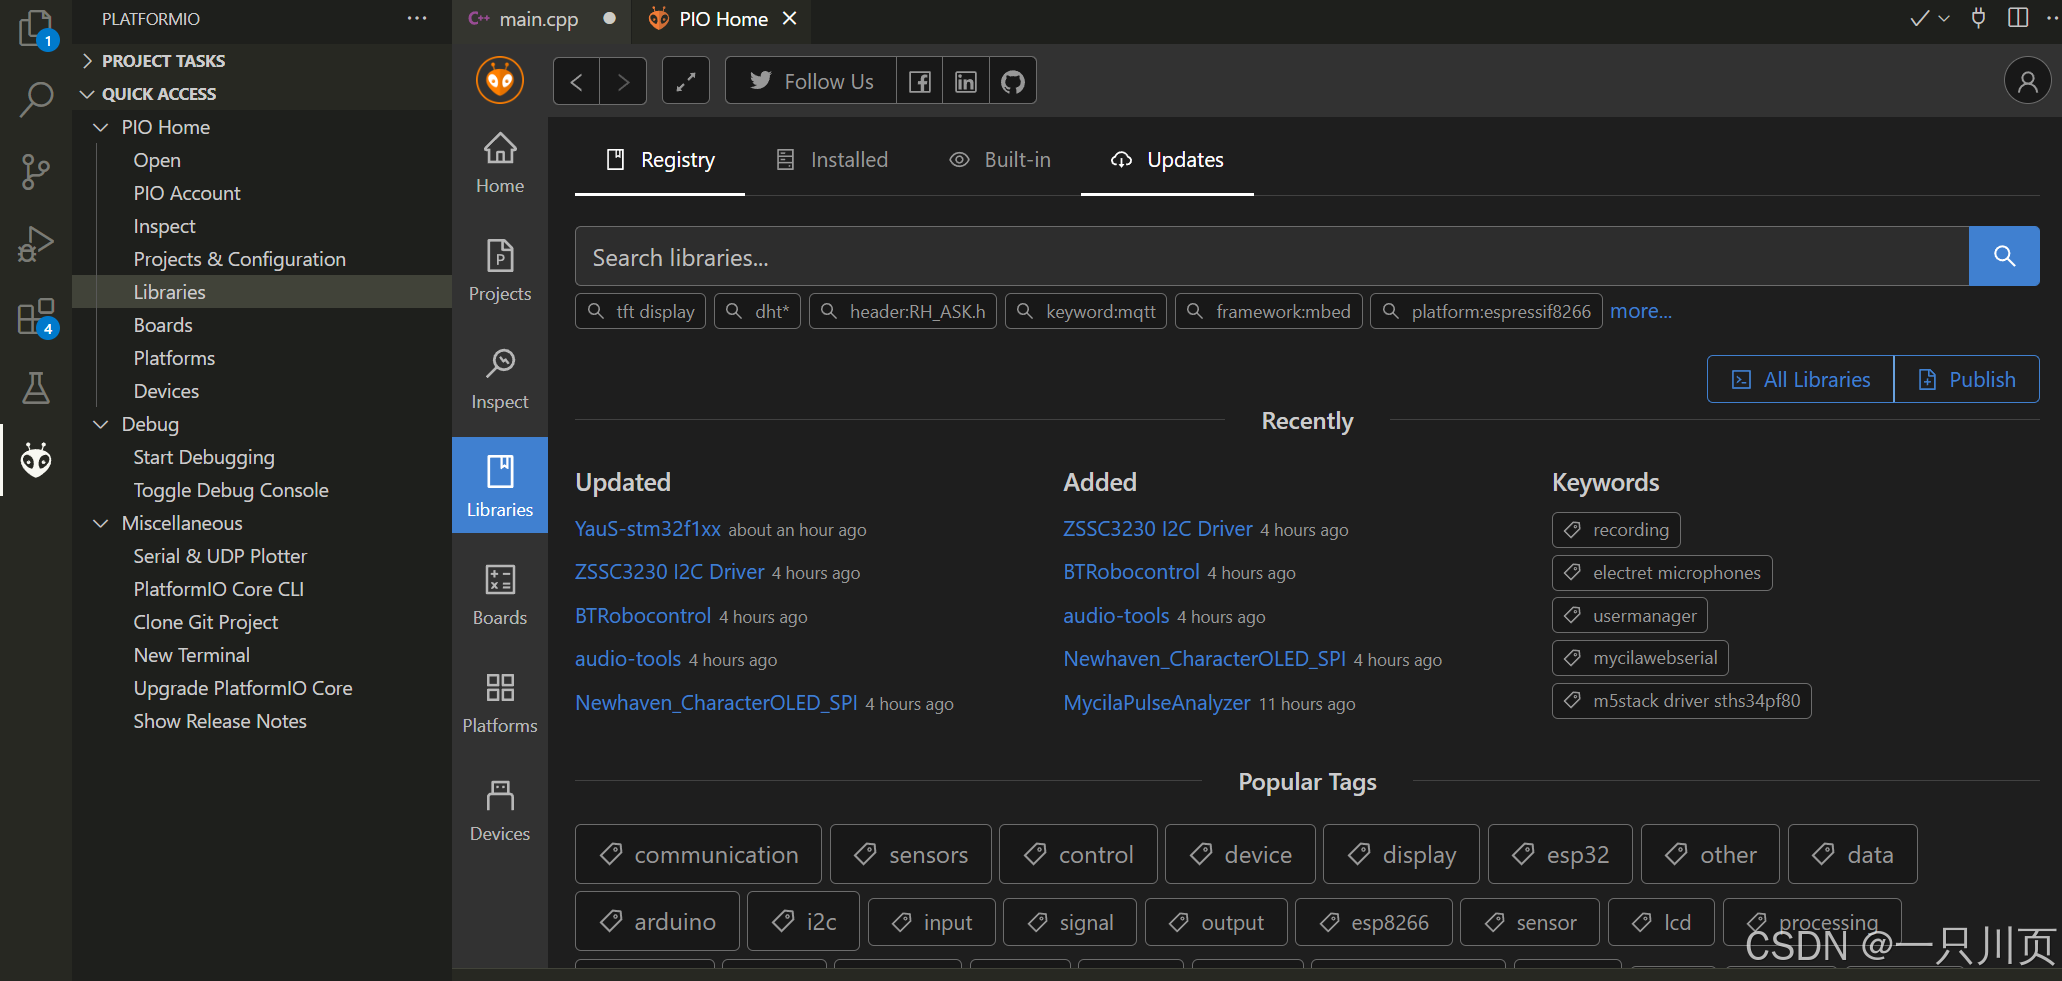This screenshot has width=2062, height=981.
Task: Open the Search view in activity bar
Action: click(x=36, y=99)
